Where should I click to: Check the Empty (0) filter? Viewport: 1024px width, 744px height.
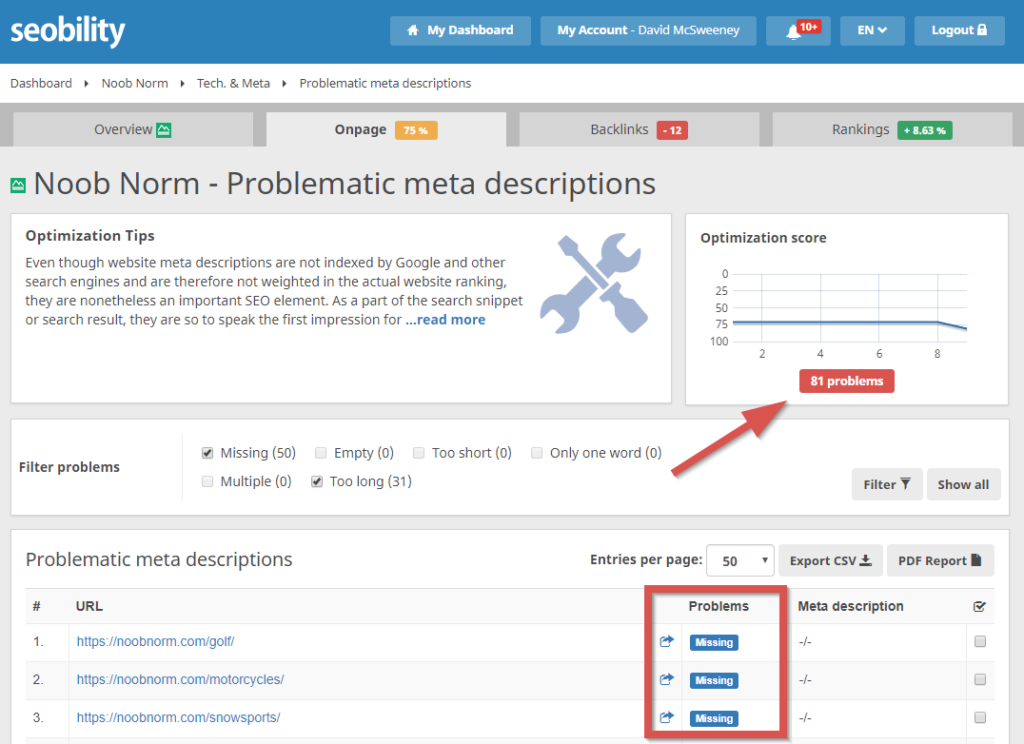pos(321,453)
